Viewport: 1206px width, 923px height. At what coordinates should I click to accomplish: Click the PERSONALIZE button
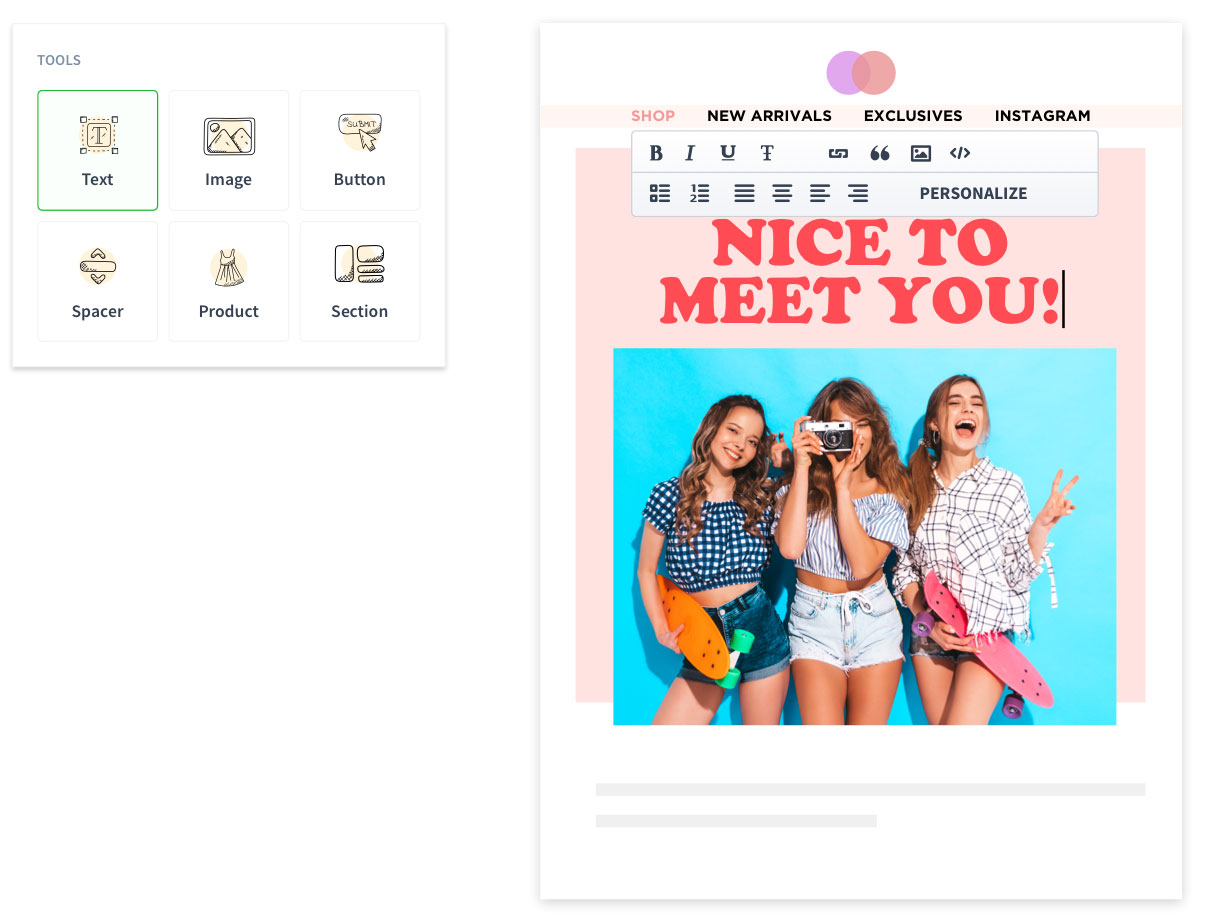(973, 193)
